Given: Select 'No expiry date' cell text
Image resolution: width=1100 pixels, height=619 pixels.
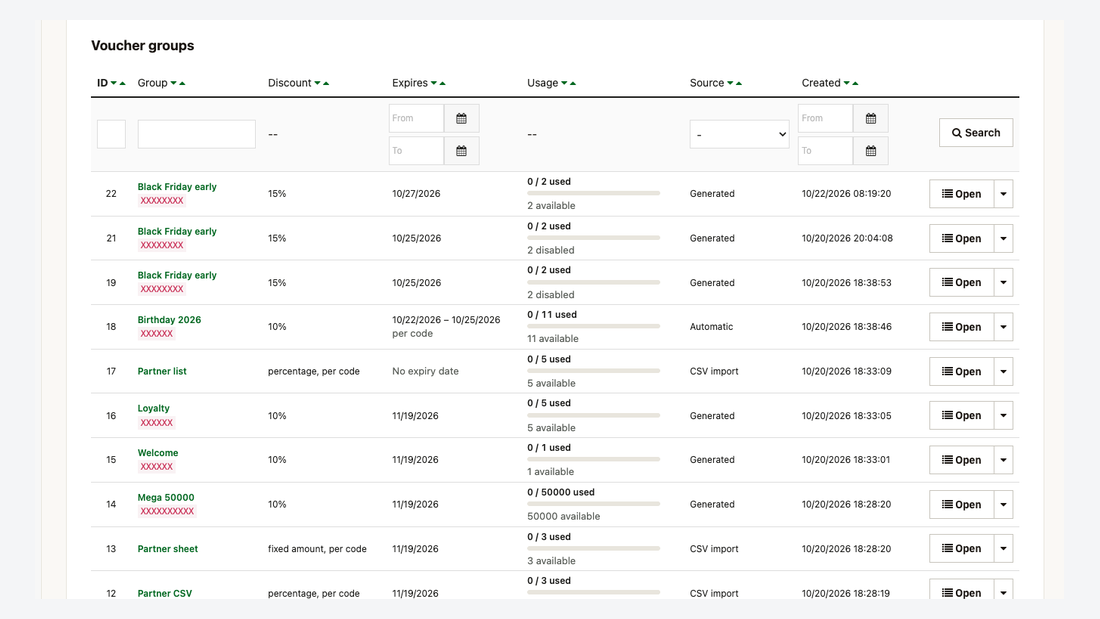Looking at the screenshot, I should [425, 371].
